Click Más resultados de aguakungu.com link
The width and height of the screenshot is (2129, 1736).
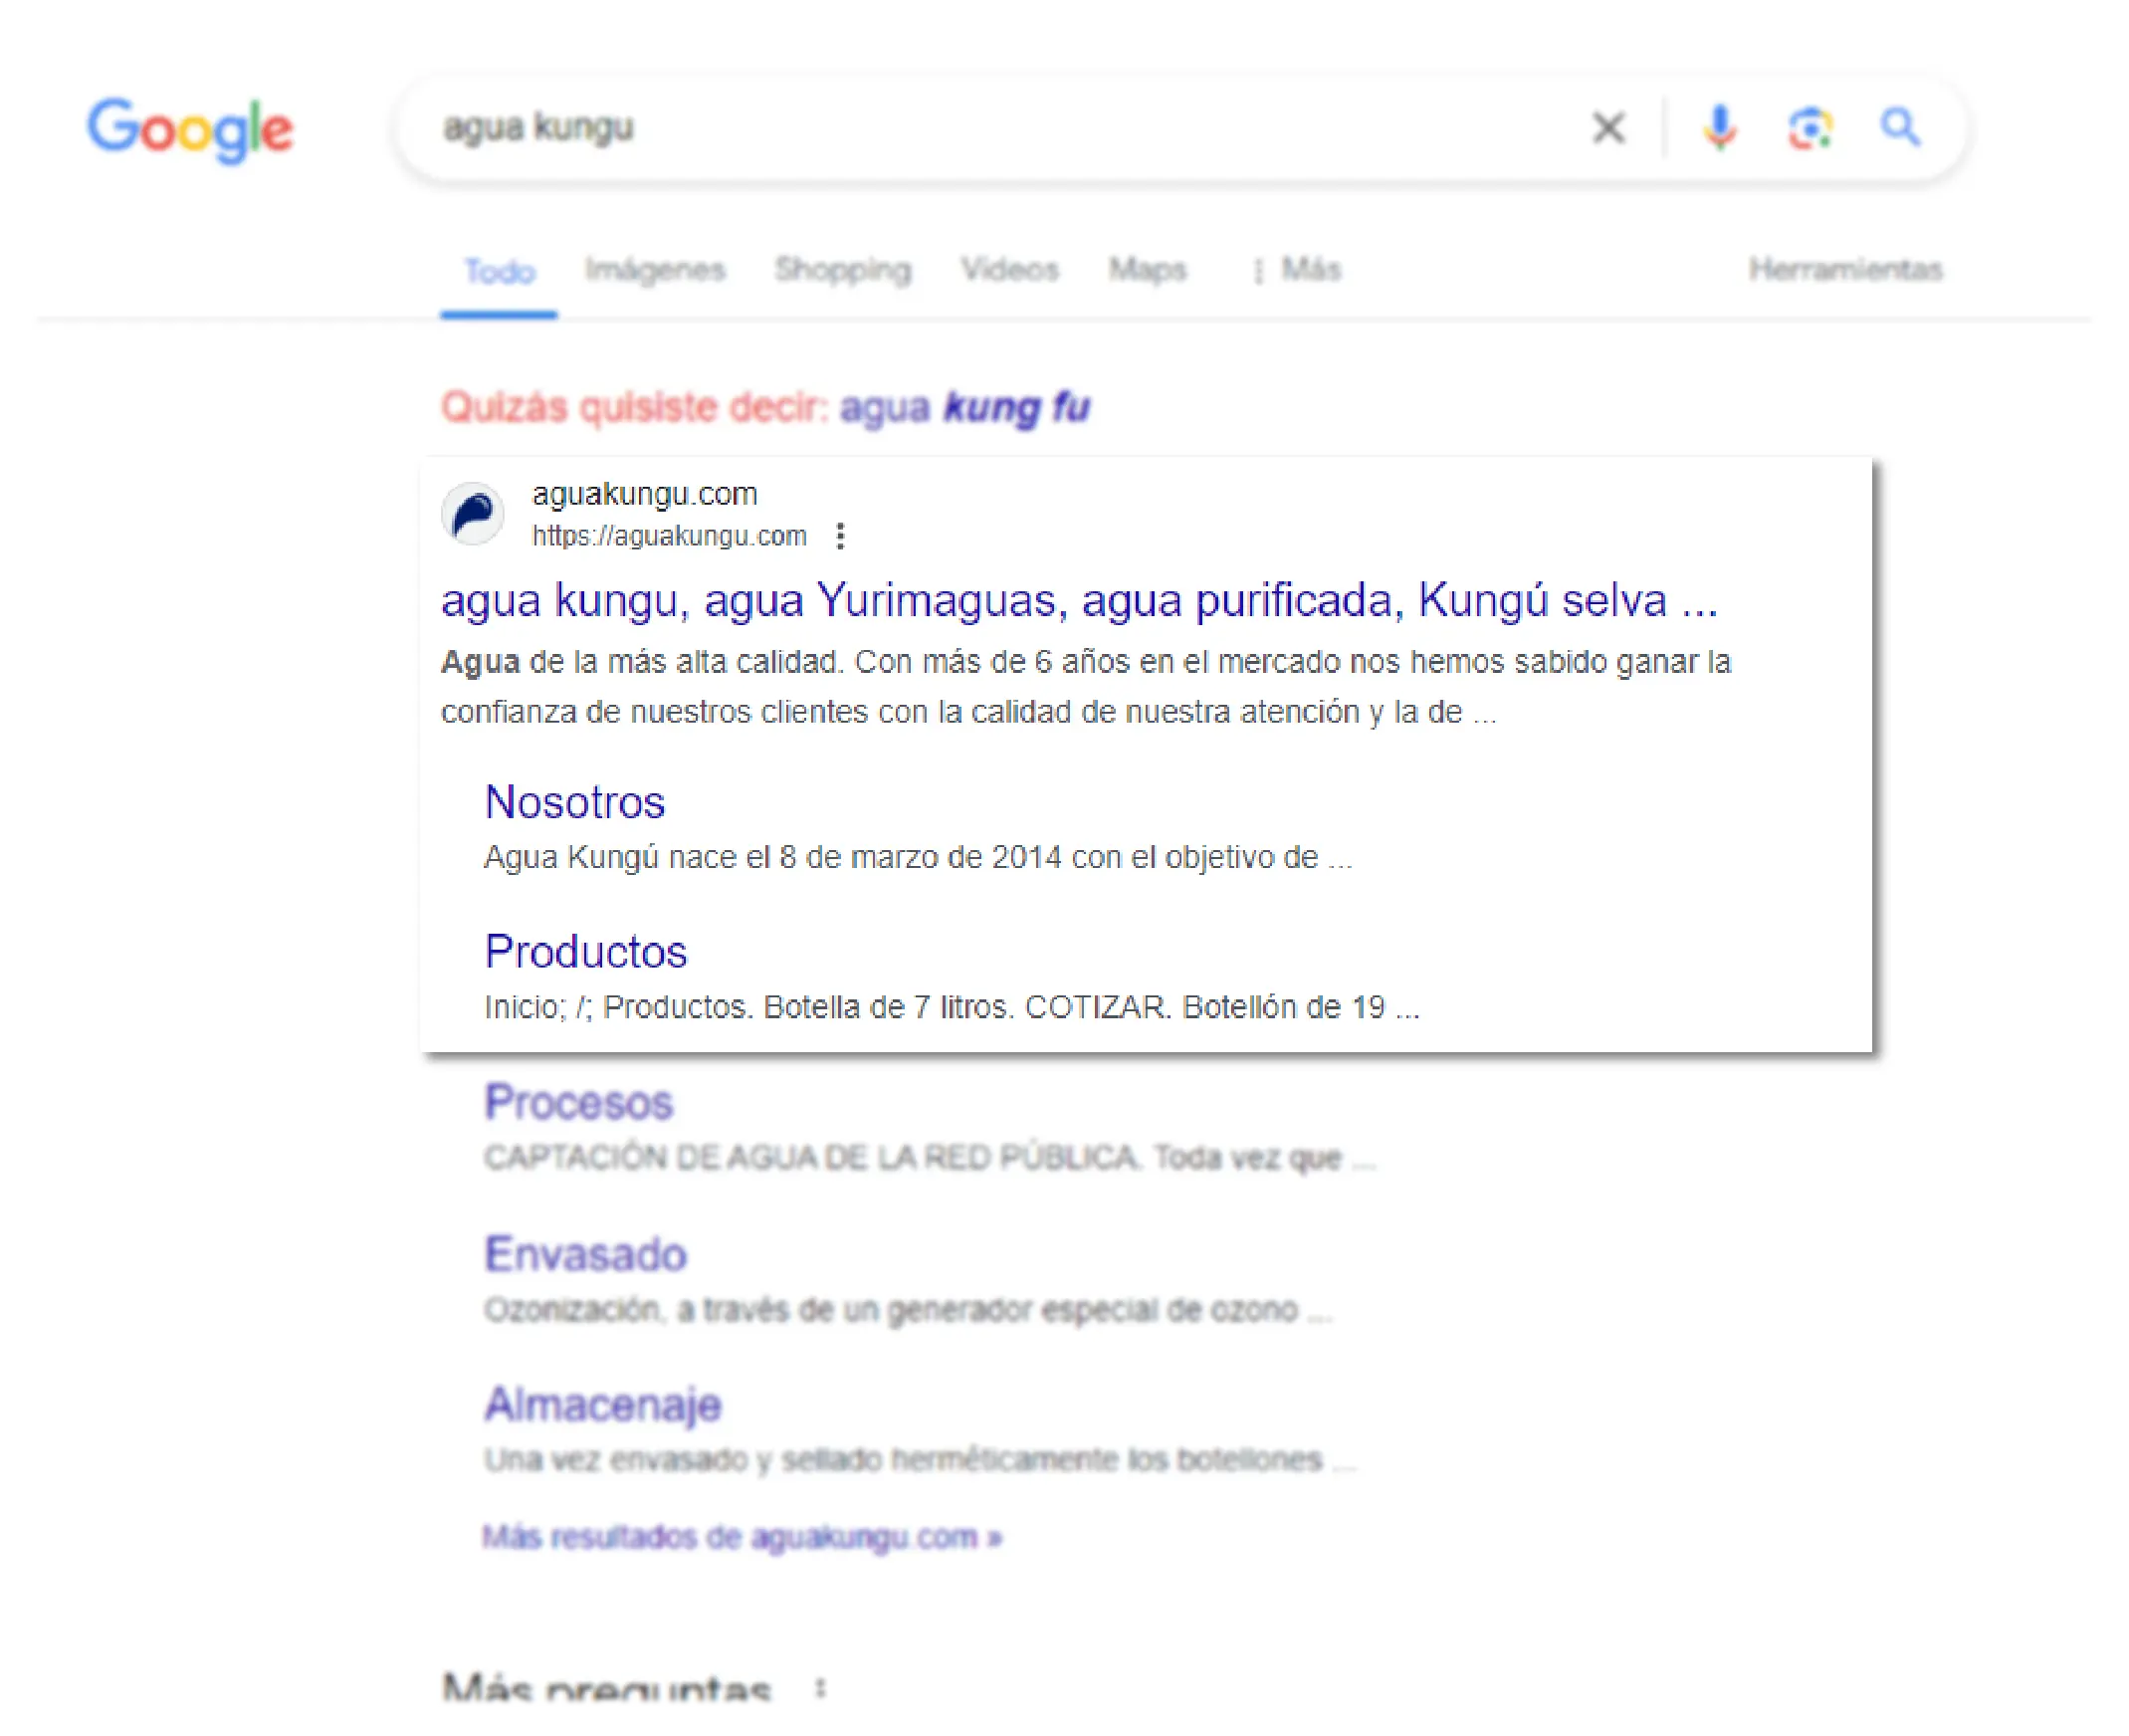click(742, 1536)
